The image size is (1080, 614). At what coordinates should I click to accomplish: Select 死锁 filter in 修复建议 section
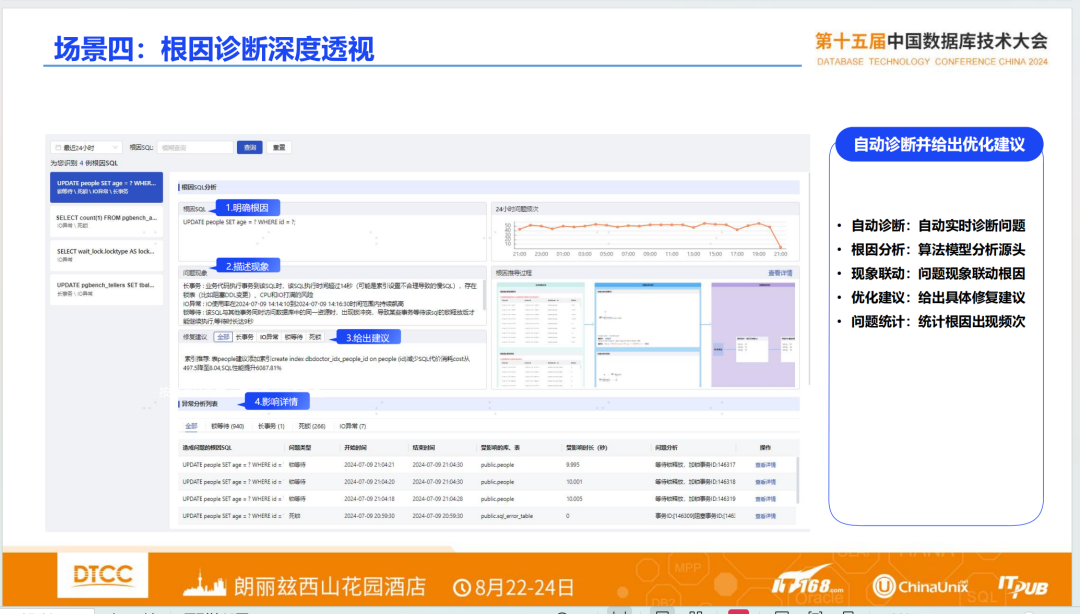point(315,337)
